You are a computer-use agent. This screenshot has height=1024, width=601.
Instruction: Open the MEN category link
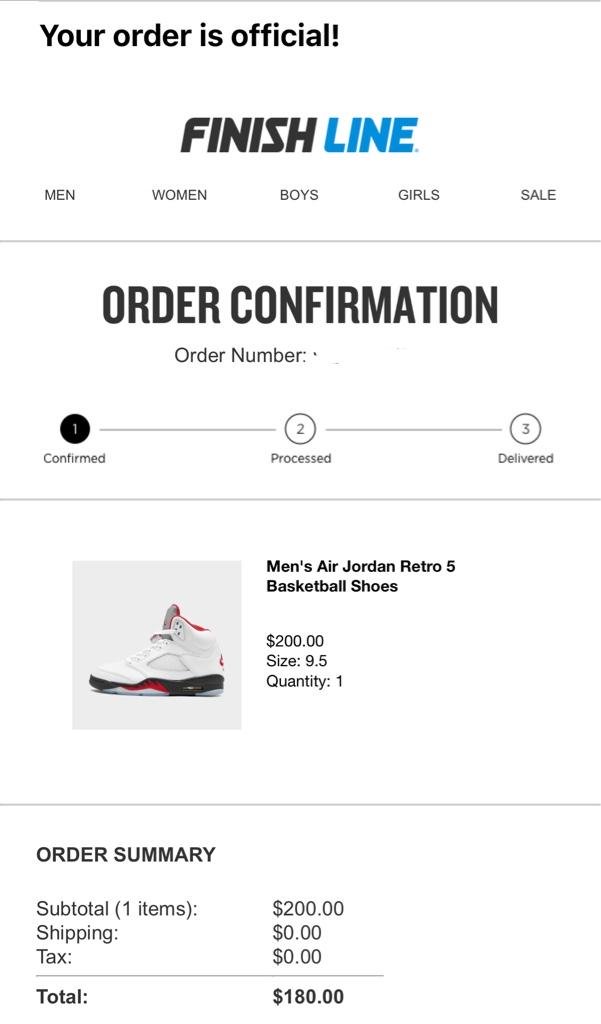60,195
